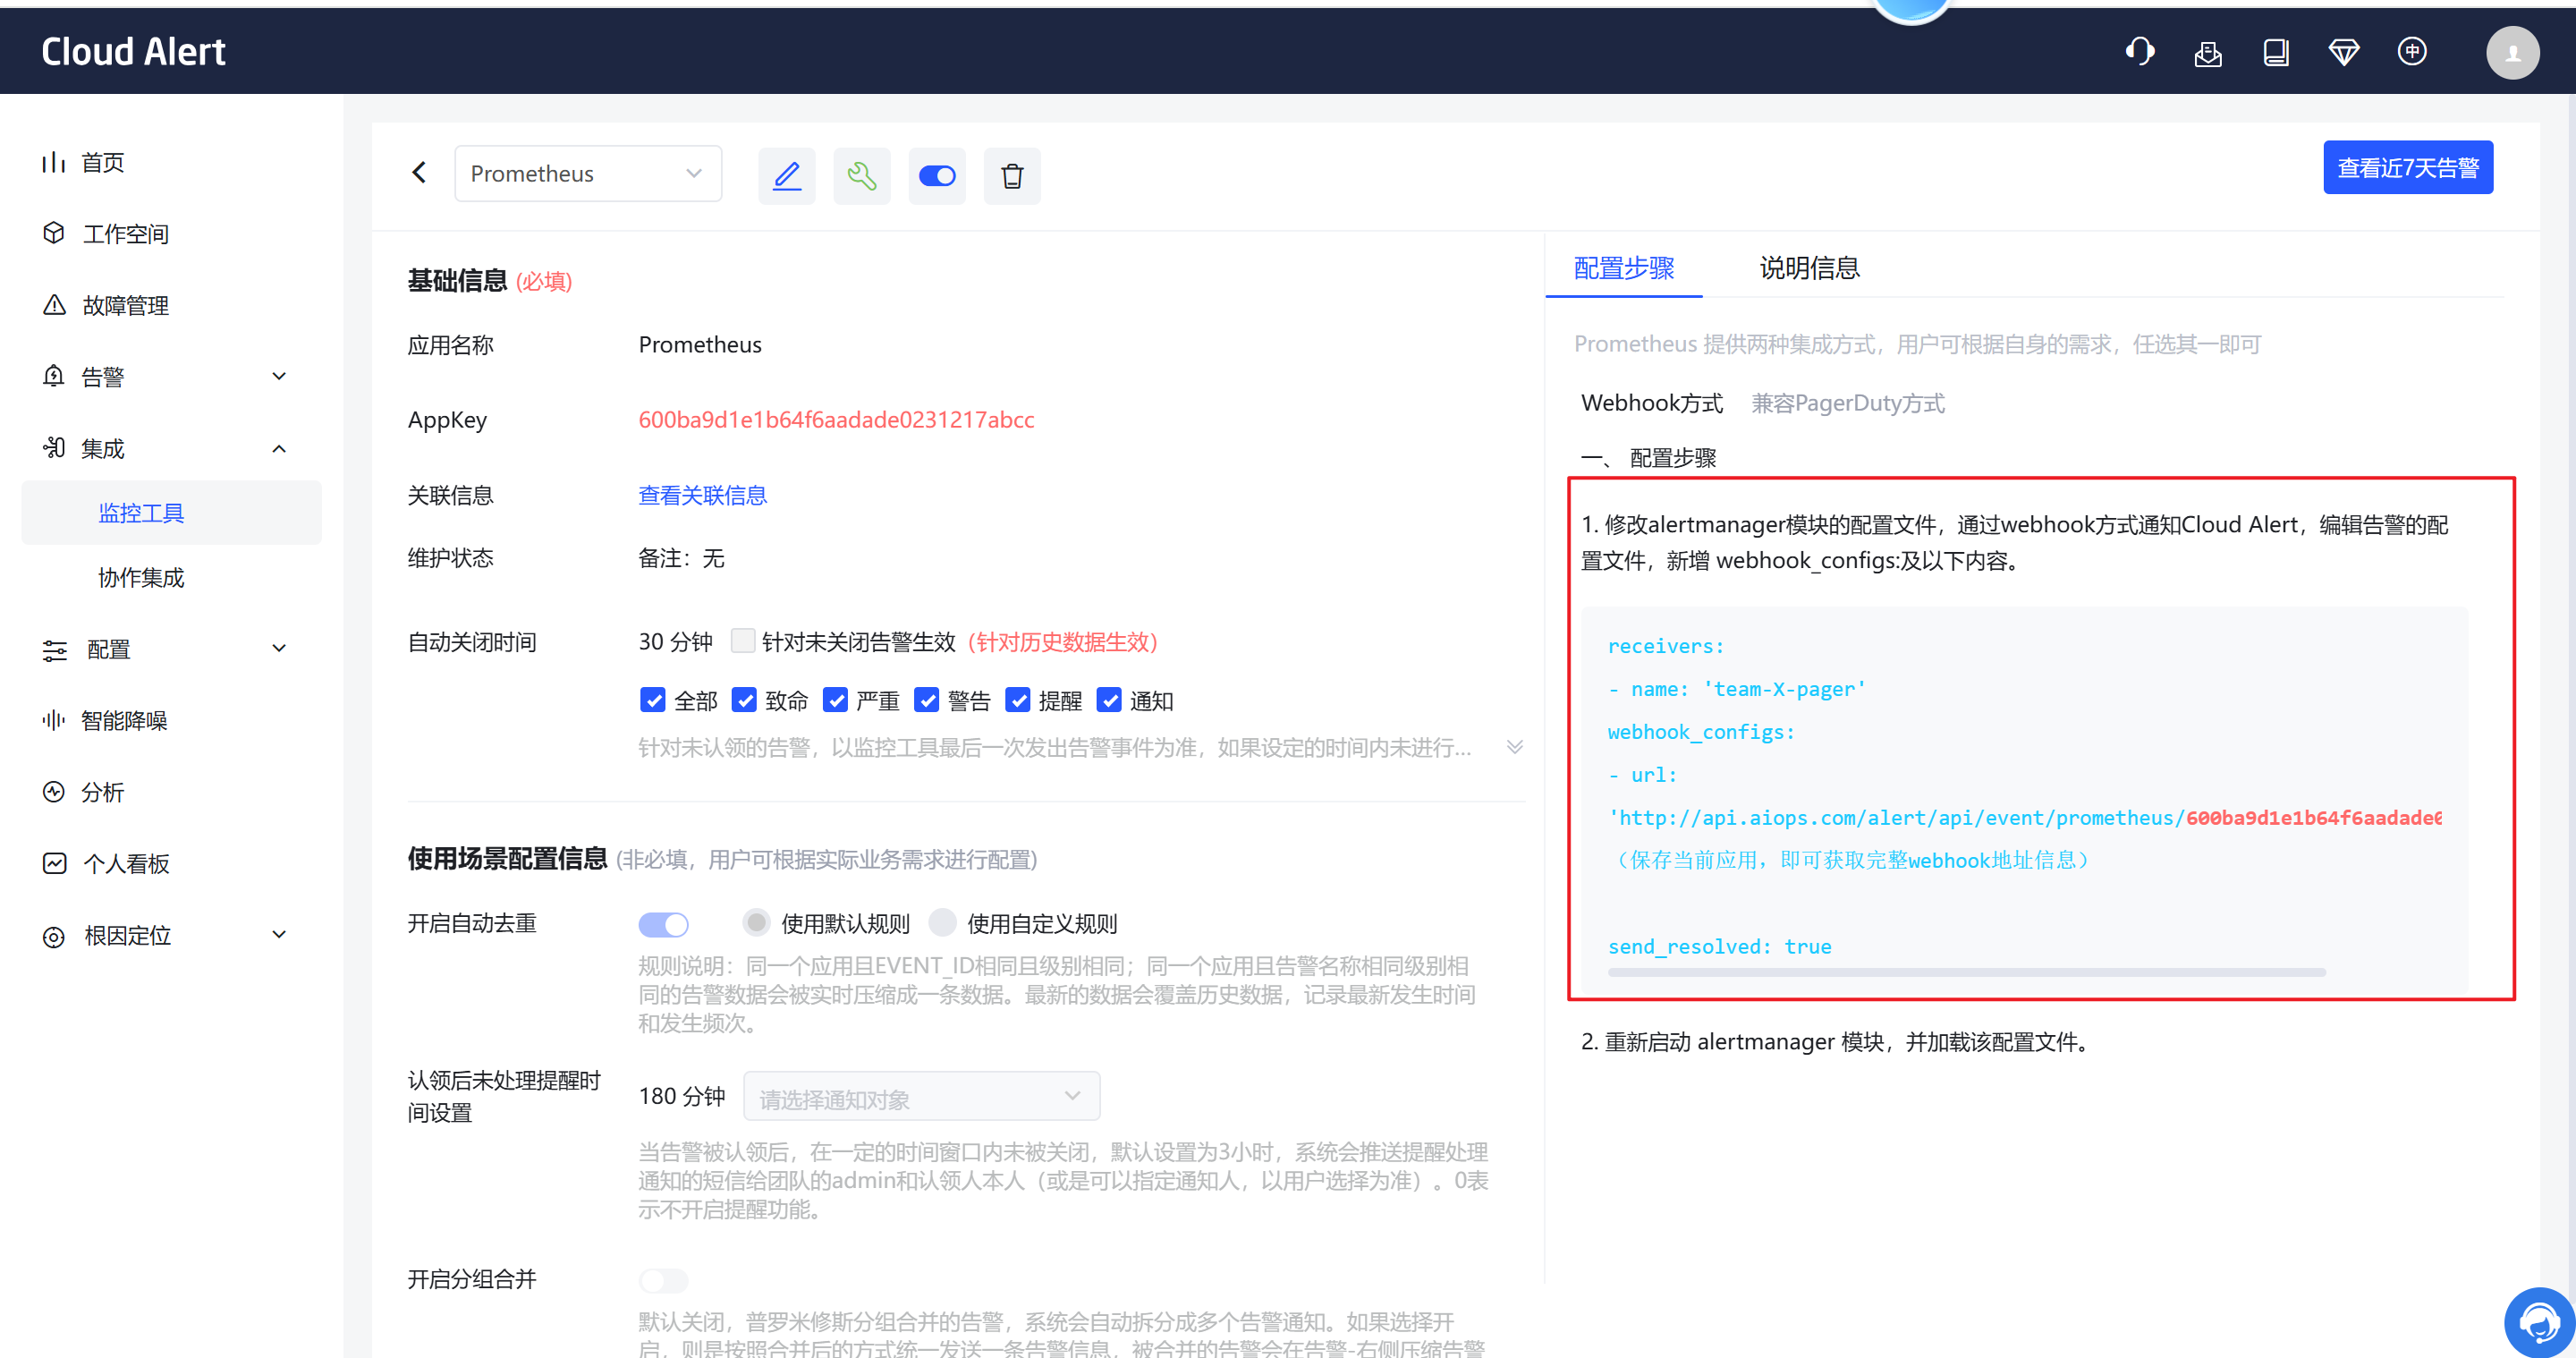The height and width of the screenshot is (1358, 2576).
Task: Select 使用默认规则 radio button
Action: point(757,922)
